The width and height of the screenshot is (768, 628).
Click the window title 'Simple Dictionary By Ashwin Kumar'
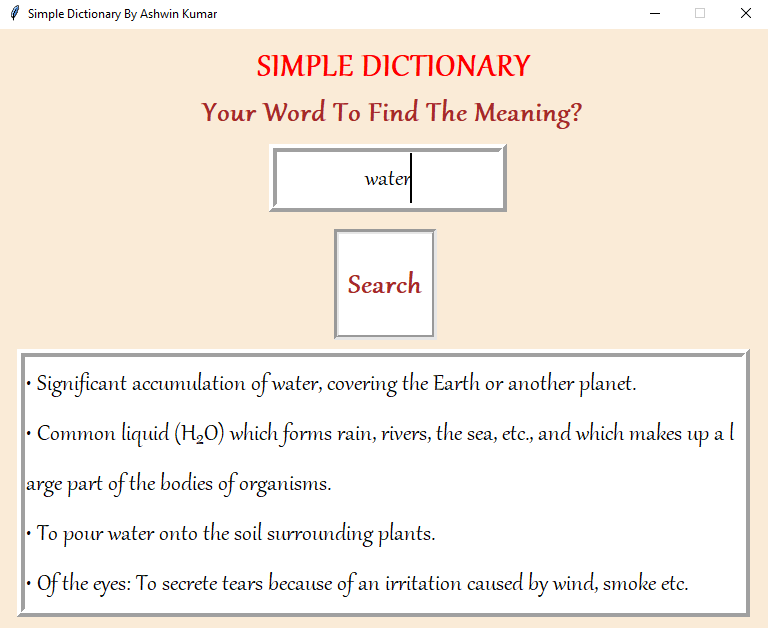pyautogui.click(x=122, y=14)
